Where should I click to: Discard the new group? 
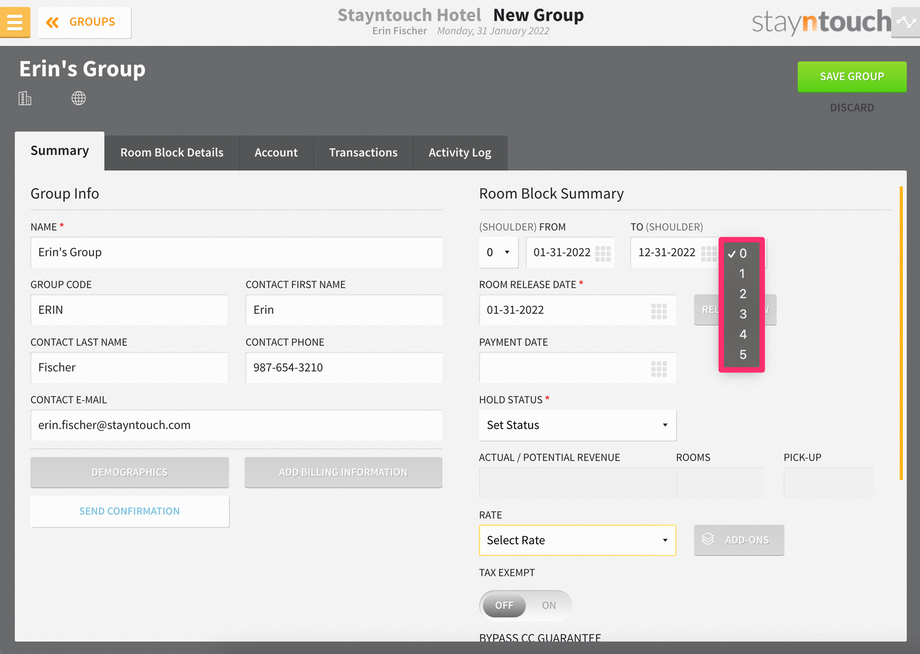[851, 107]
